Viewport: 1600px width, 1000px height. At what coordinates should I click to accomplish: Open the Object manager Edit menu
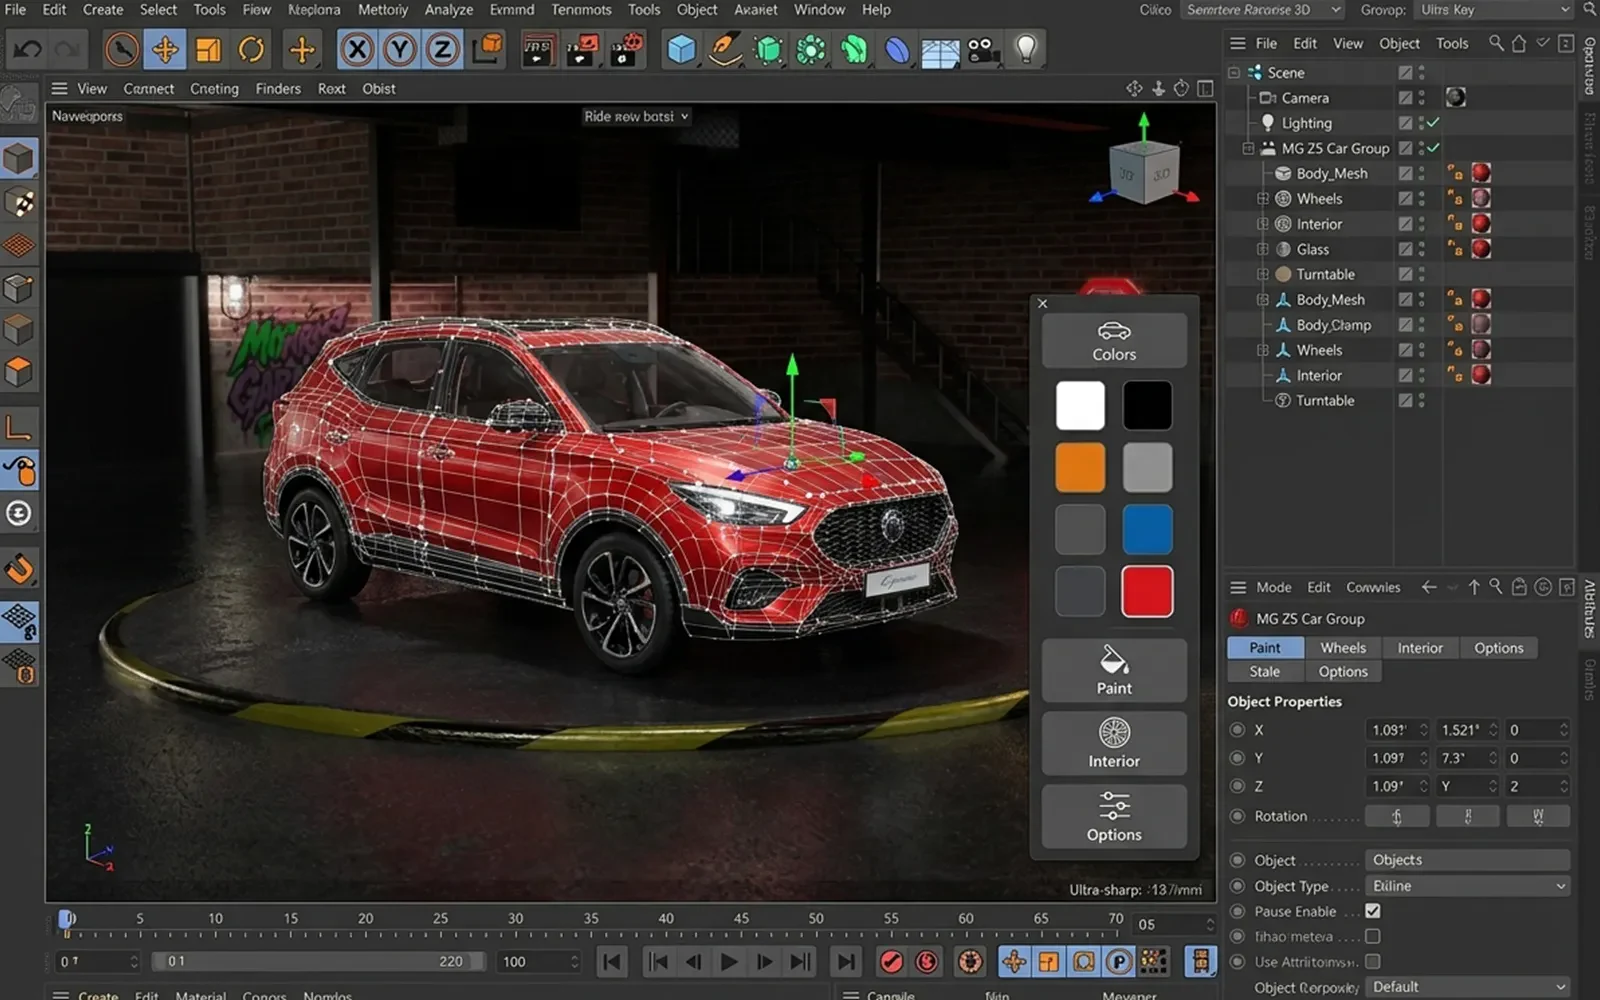click(x=1305, y=43)
